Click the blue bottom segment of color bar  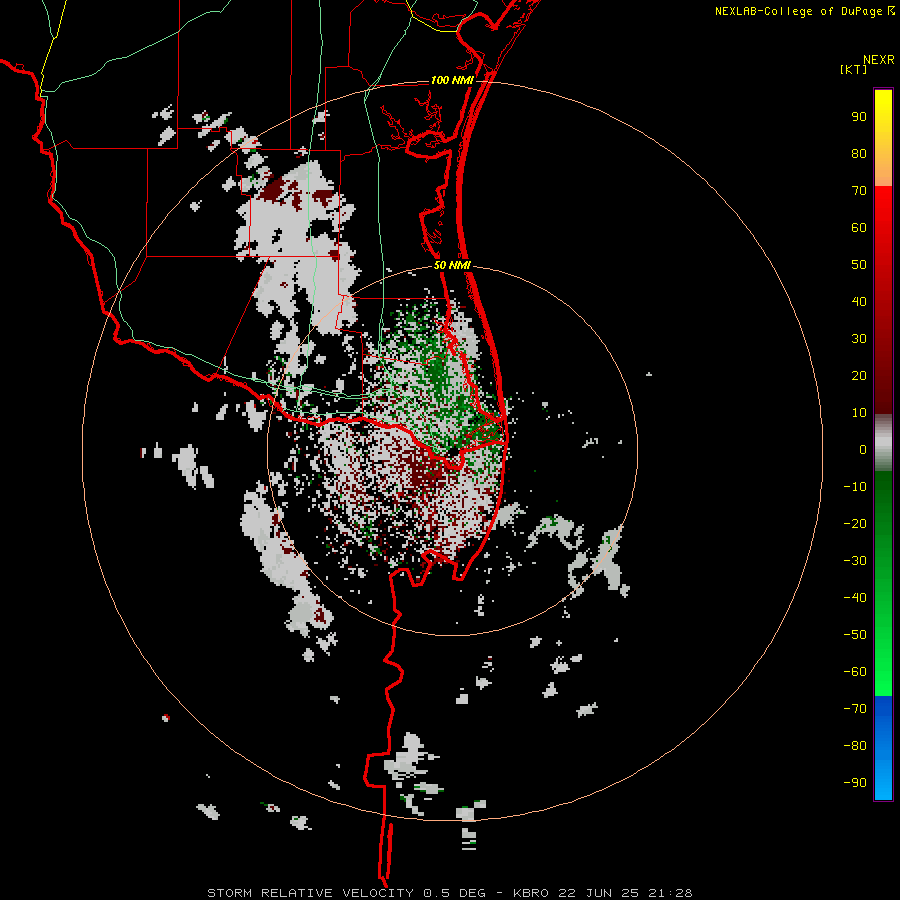point(883,747)
